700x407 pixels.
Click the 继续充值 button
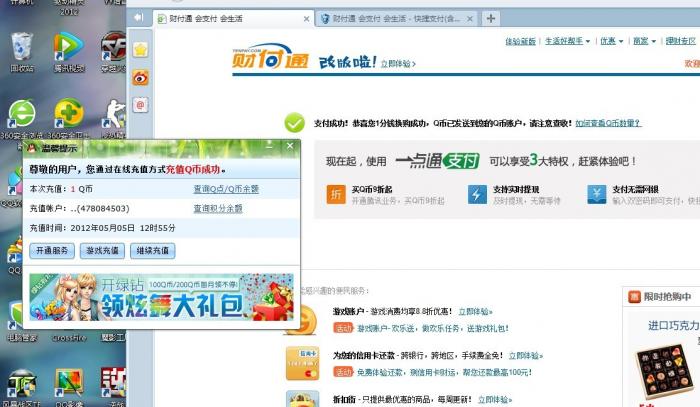click(153, 250)
